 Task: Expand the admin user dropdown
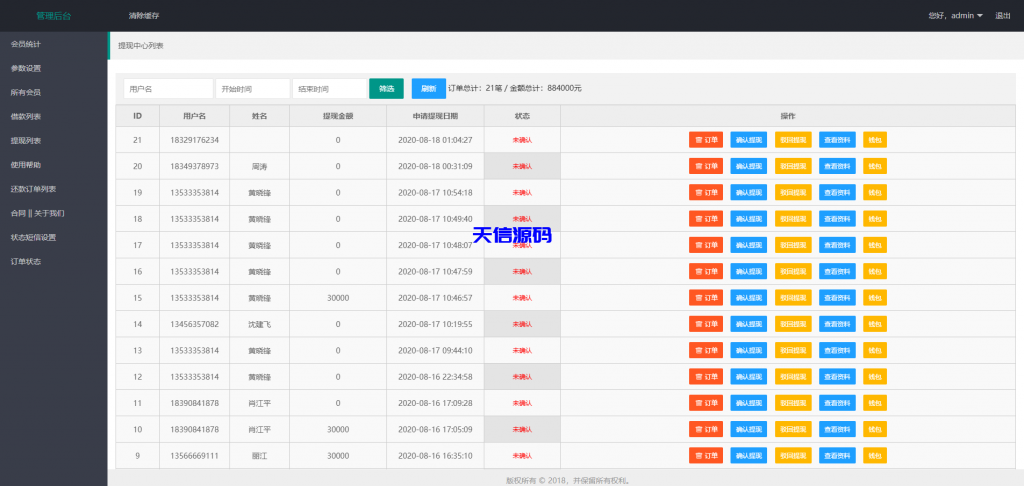(x=955, y=16)
